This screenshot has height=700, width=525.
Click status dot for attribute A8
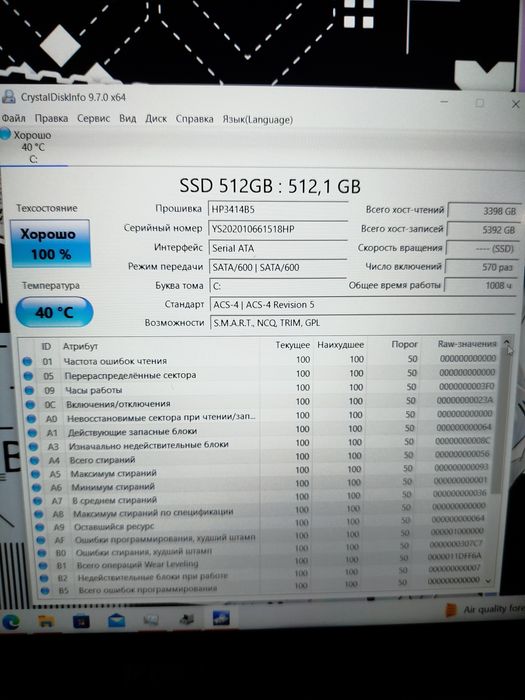39,514
